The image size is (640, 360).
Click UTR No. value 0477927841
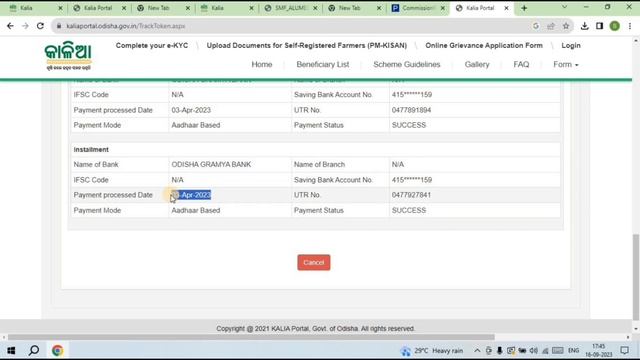[411, 195]
